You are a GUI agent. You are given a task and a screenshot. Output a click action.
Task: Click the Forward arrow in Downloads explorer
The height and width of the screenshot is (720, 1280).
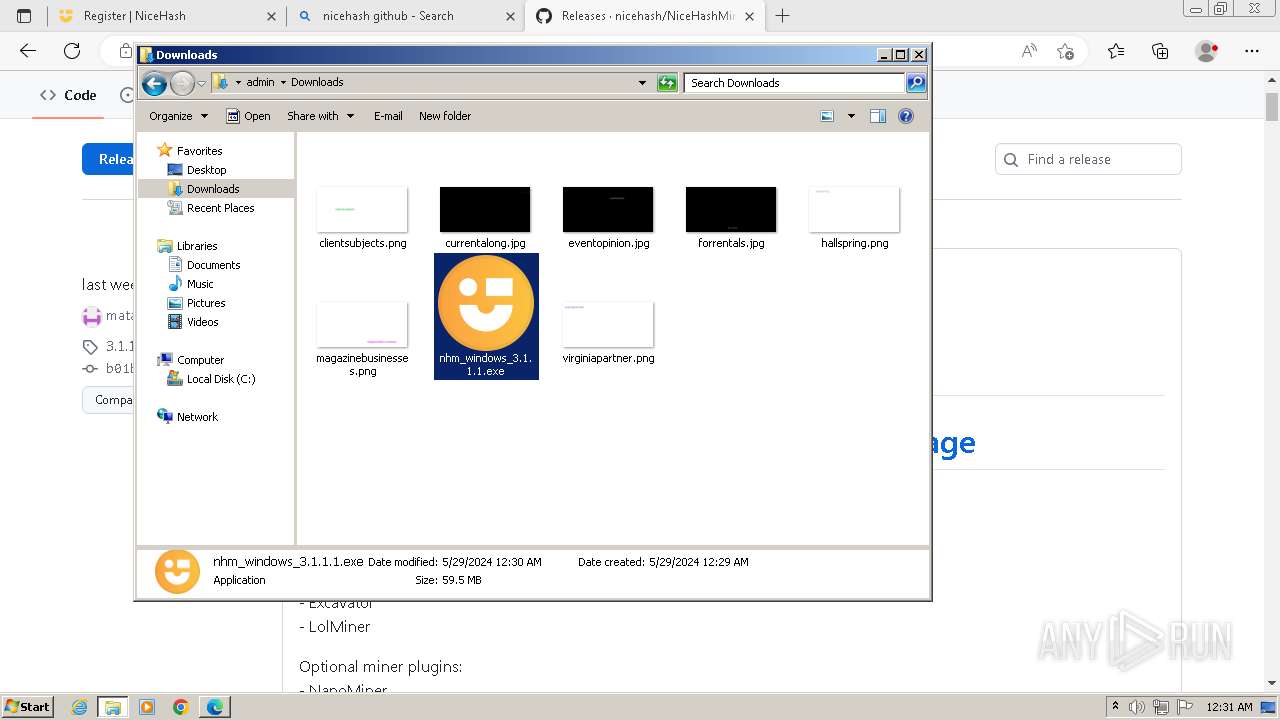182,83
